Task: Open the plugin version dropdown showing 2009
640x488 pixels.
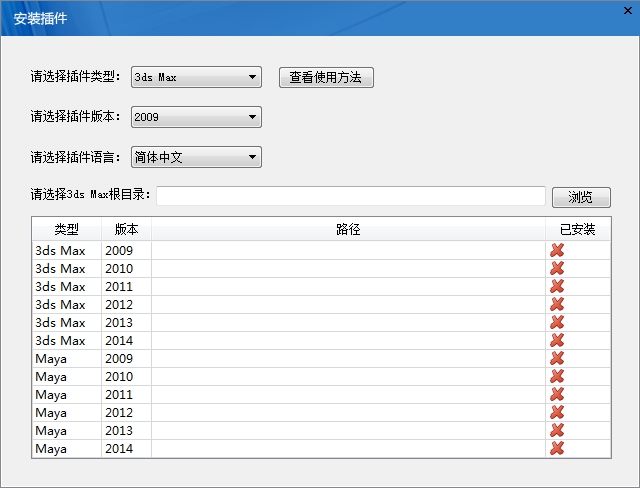Action: tap(196, 117)
